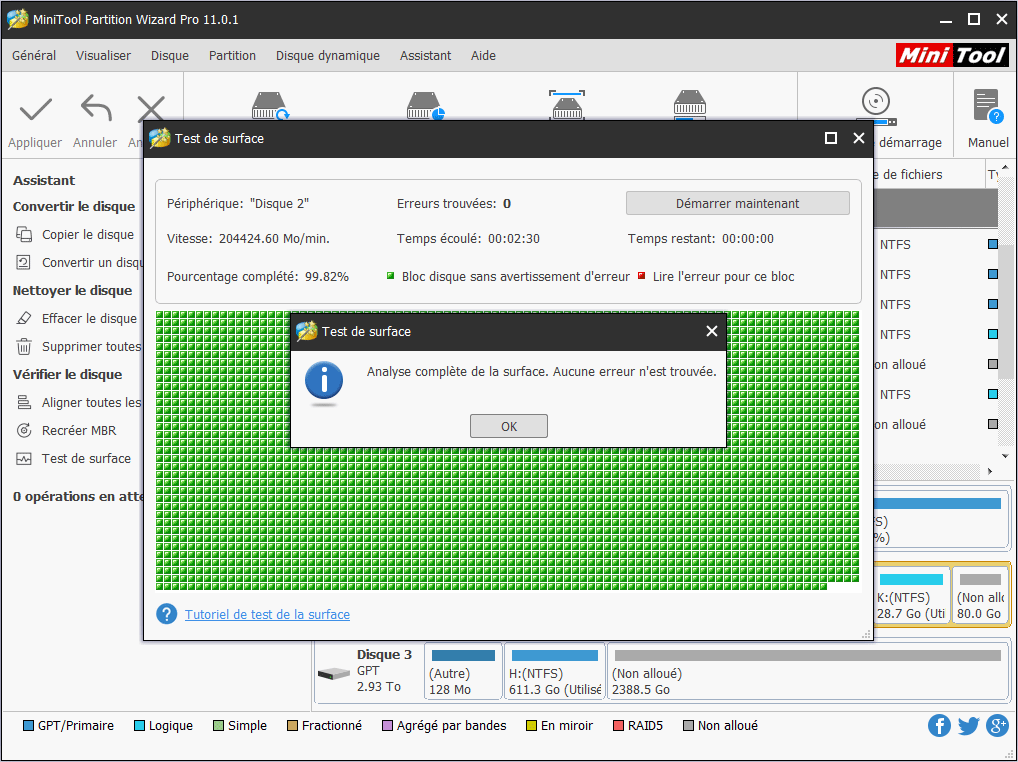Select the H:(NTFS) 611.3 Go partition
1018x762 pixels.
point(554,672)
